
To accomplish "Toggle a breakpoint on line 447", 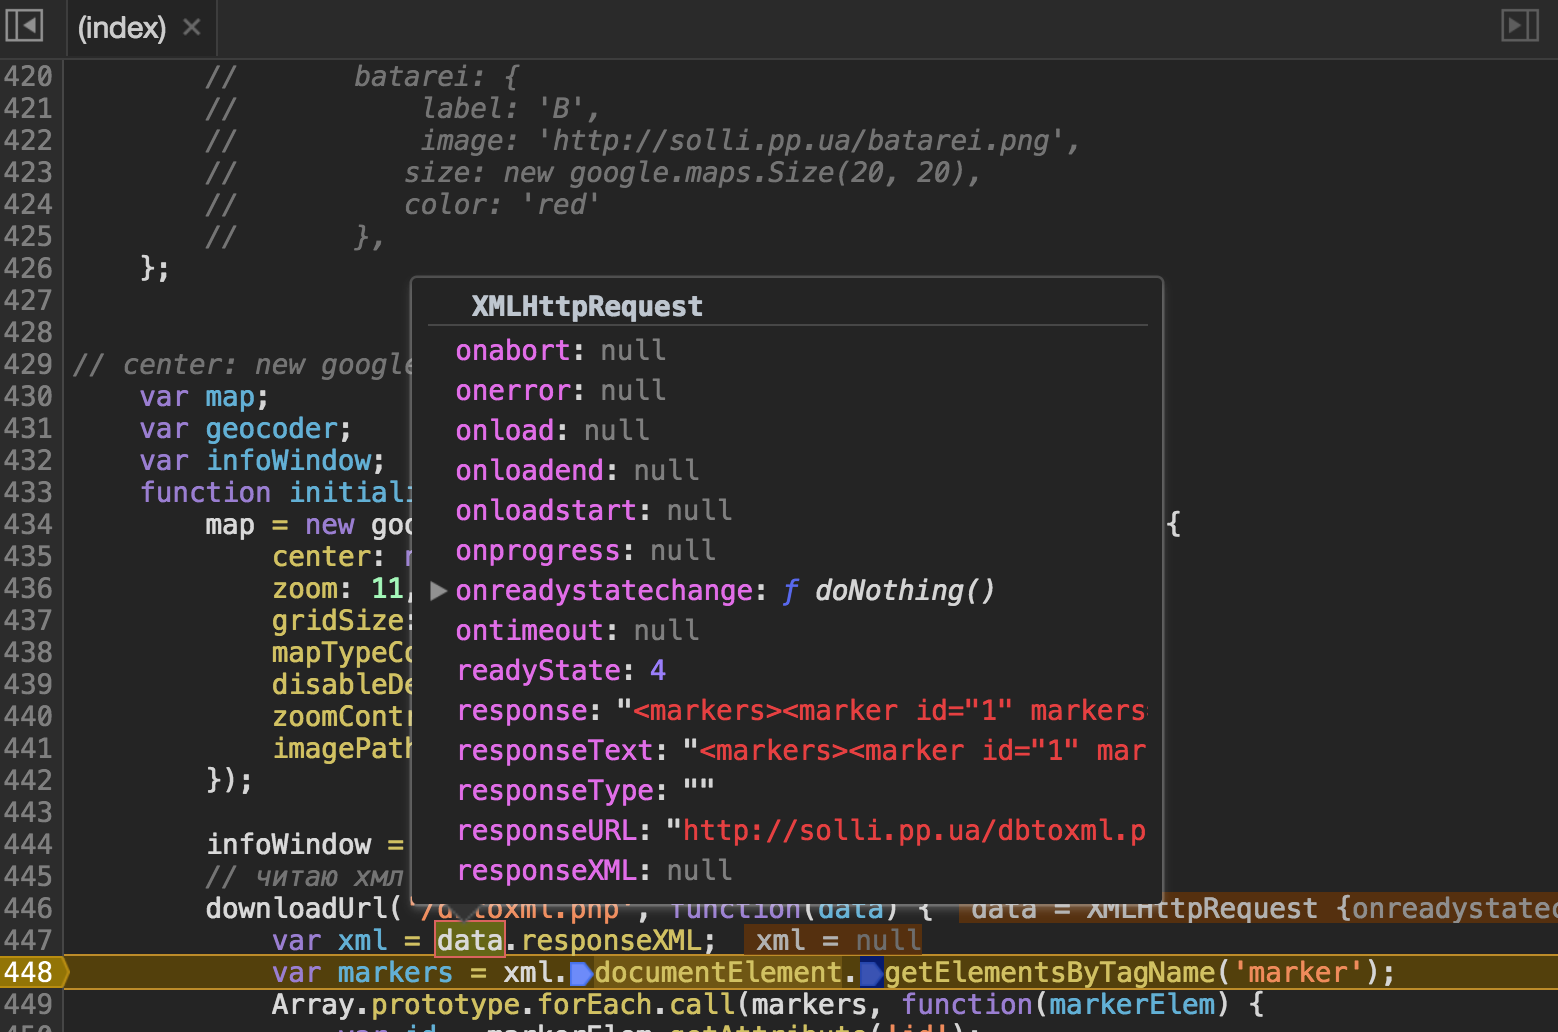I will pyautogui.click(x=29, y=940).
